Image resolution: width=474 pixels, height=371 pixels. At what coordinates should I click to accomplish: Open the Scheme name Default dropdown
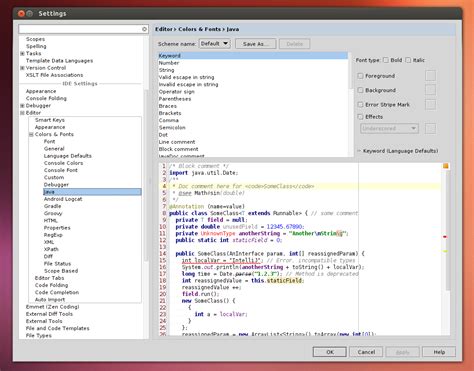click(214, 44)
